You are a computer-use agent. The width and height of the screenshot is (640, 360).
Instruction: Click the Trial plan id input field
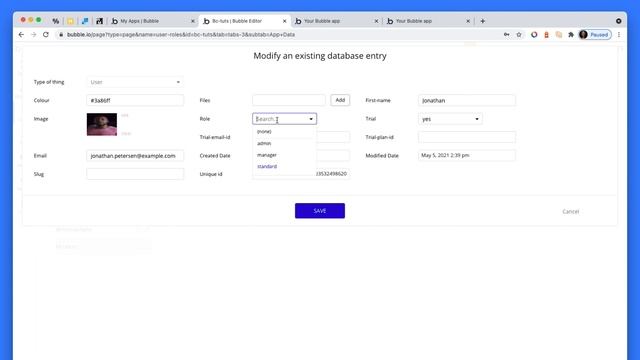pyautogui.click(x=467, y=137)
